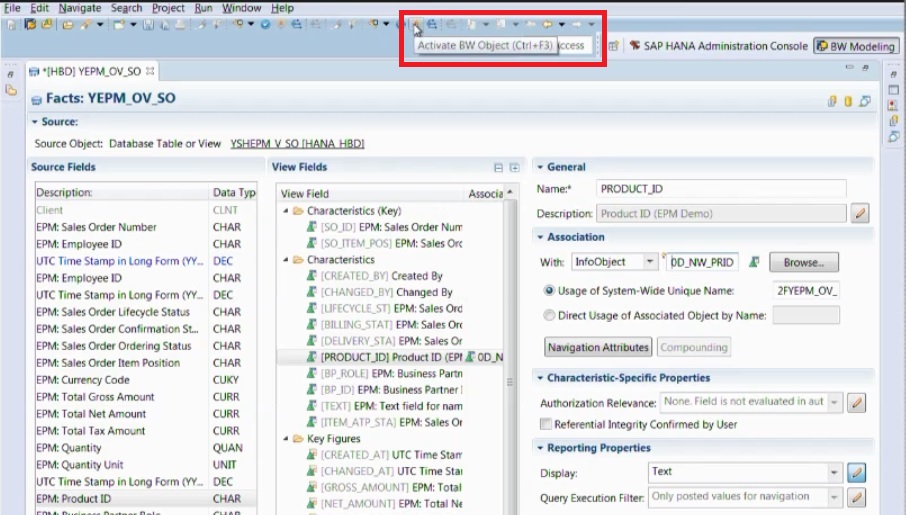Click pencil icon beside Description field
Viewport: 906px width, 515px height.
(860, 213)
